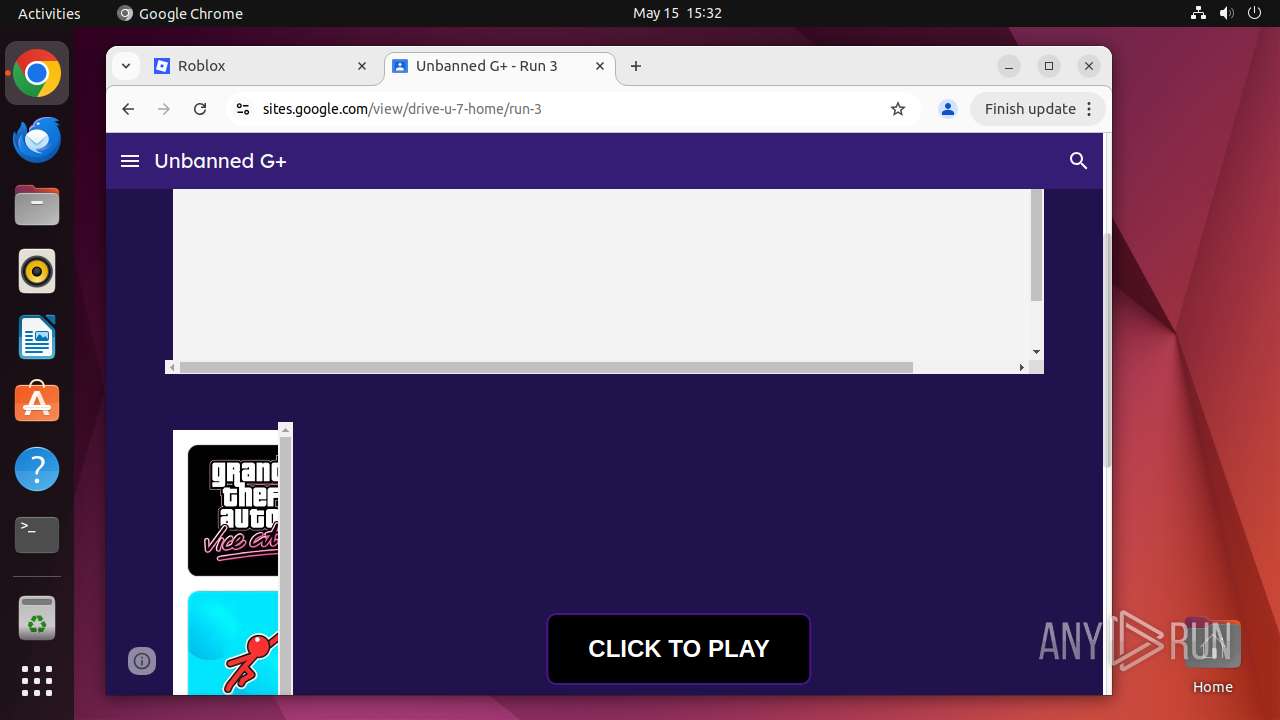This screenshot has height=720, width=1280.
Task: Click the CLICK TO PLAY button
Action: click(x=678, y=649)
